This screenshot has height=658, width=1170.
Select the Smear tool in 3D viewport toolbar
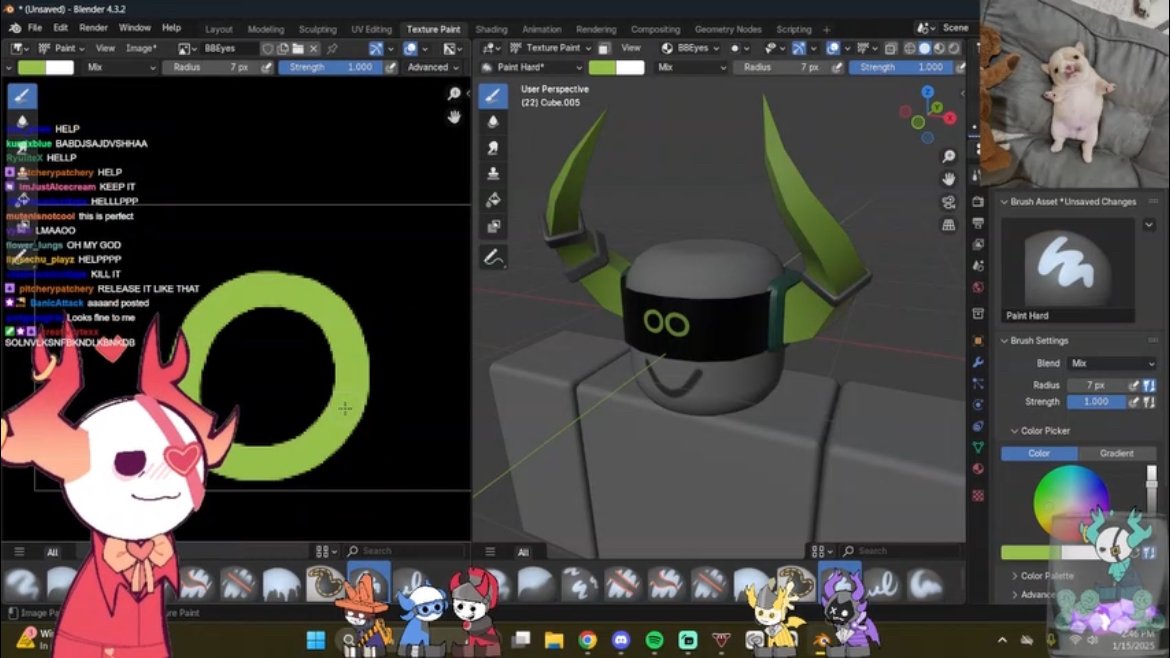click(x=492, y=148)
